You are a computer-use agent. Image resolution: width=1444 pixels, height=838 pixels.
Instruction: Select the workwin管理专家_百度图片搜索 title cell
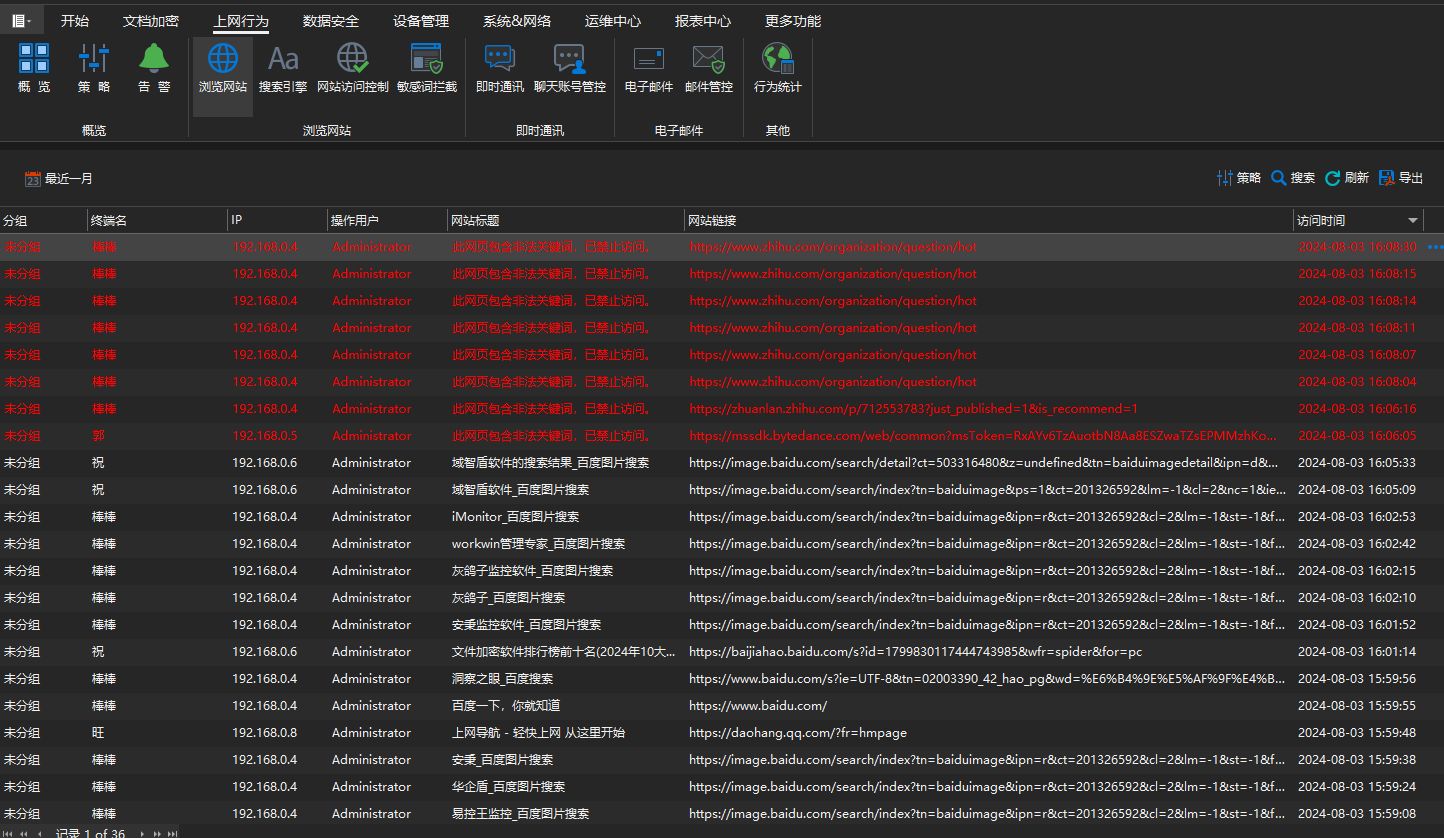point(566,544)
